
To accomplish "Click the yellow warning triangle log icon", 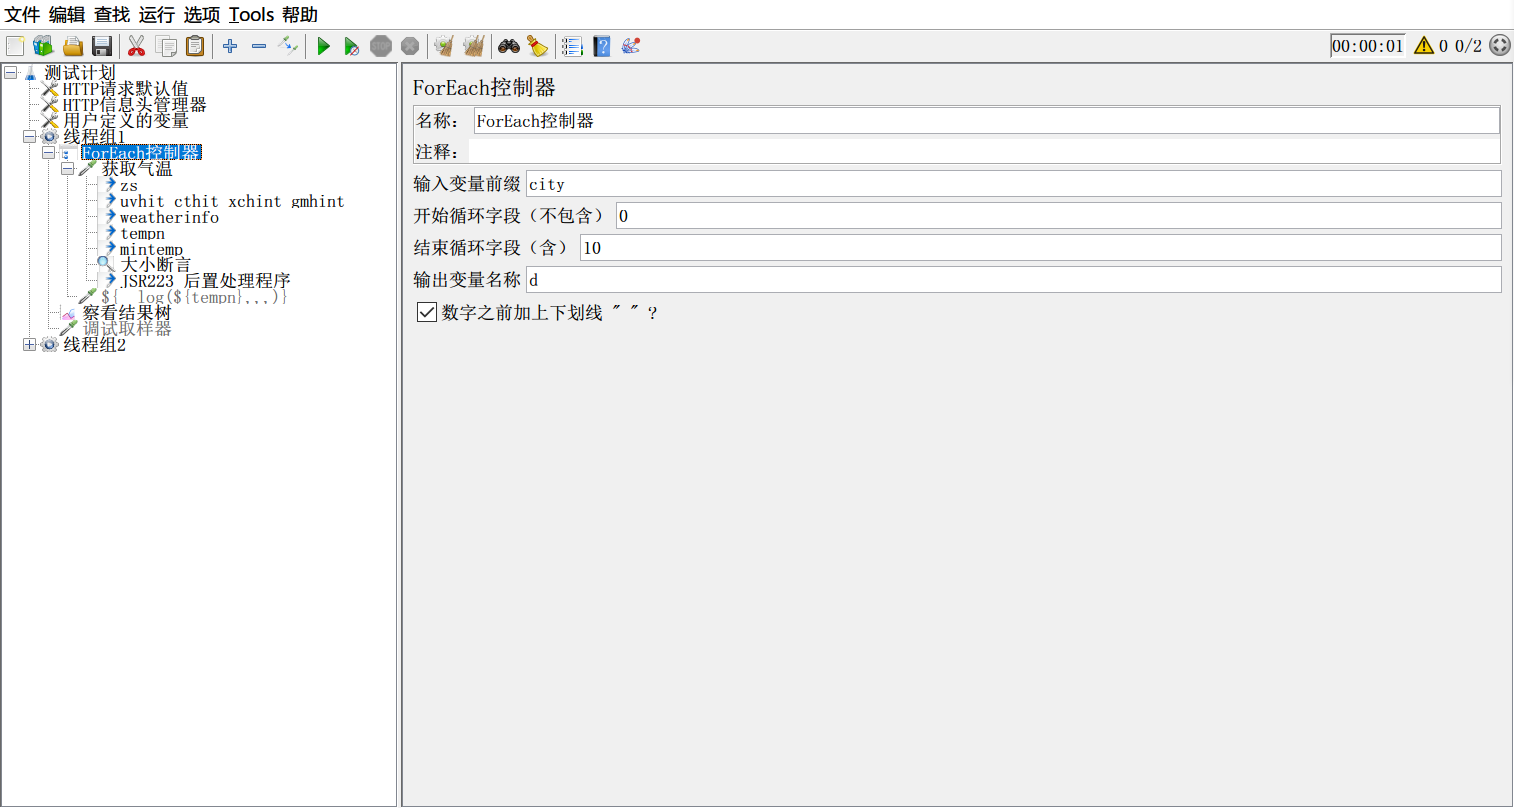I will point(1424,45).
